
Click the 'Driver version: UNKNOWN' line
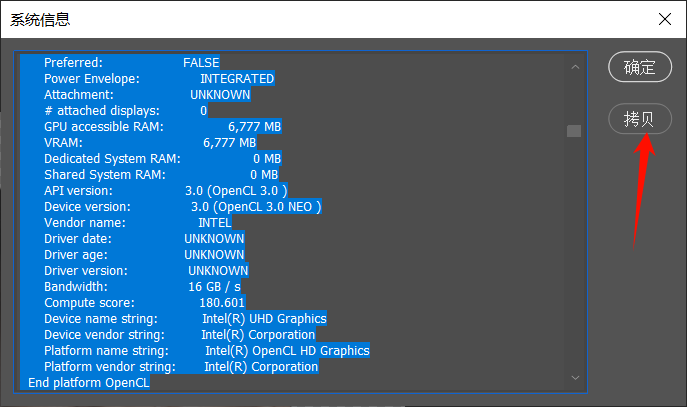pyautogui.click(x=146, y=270)
